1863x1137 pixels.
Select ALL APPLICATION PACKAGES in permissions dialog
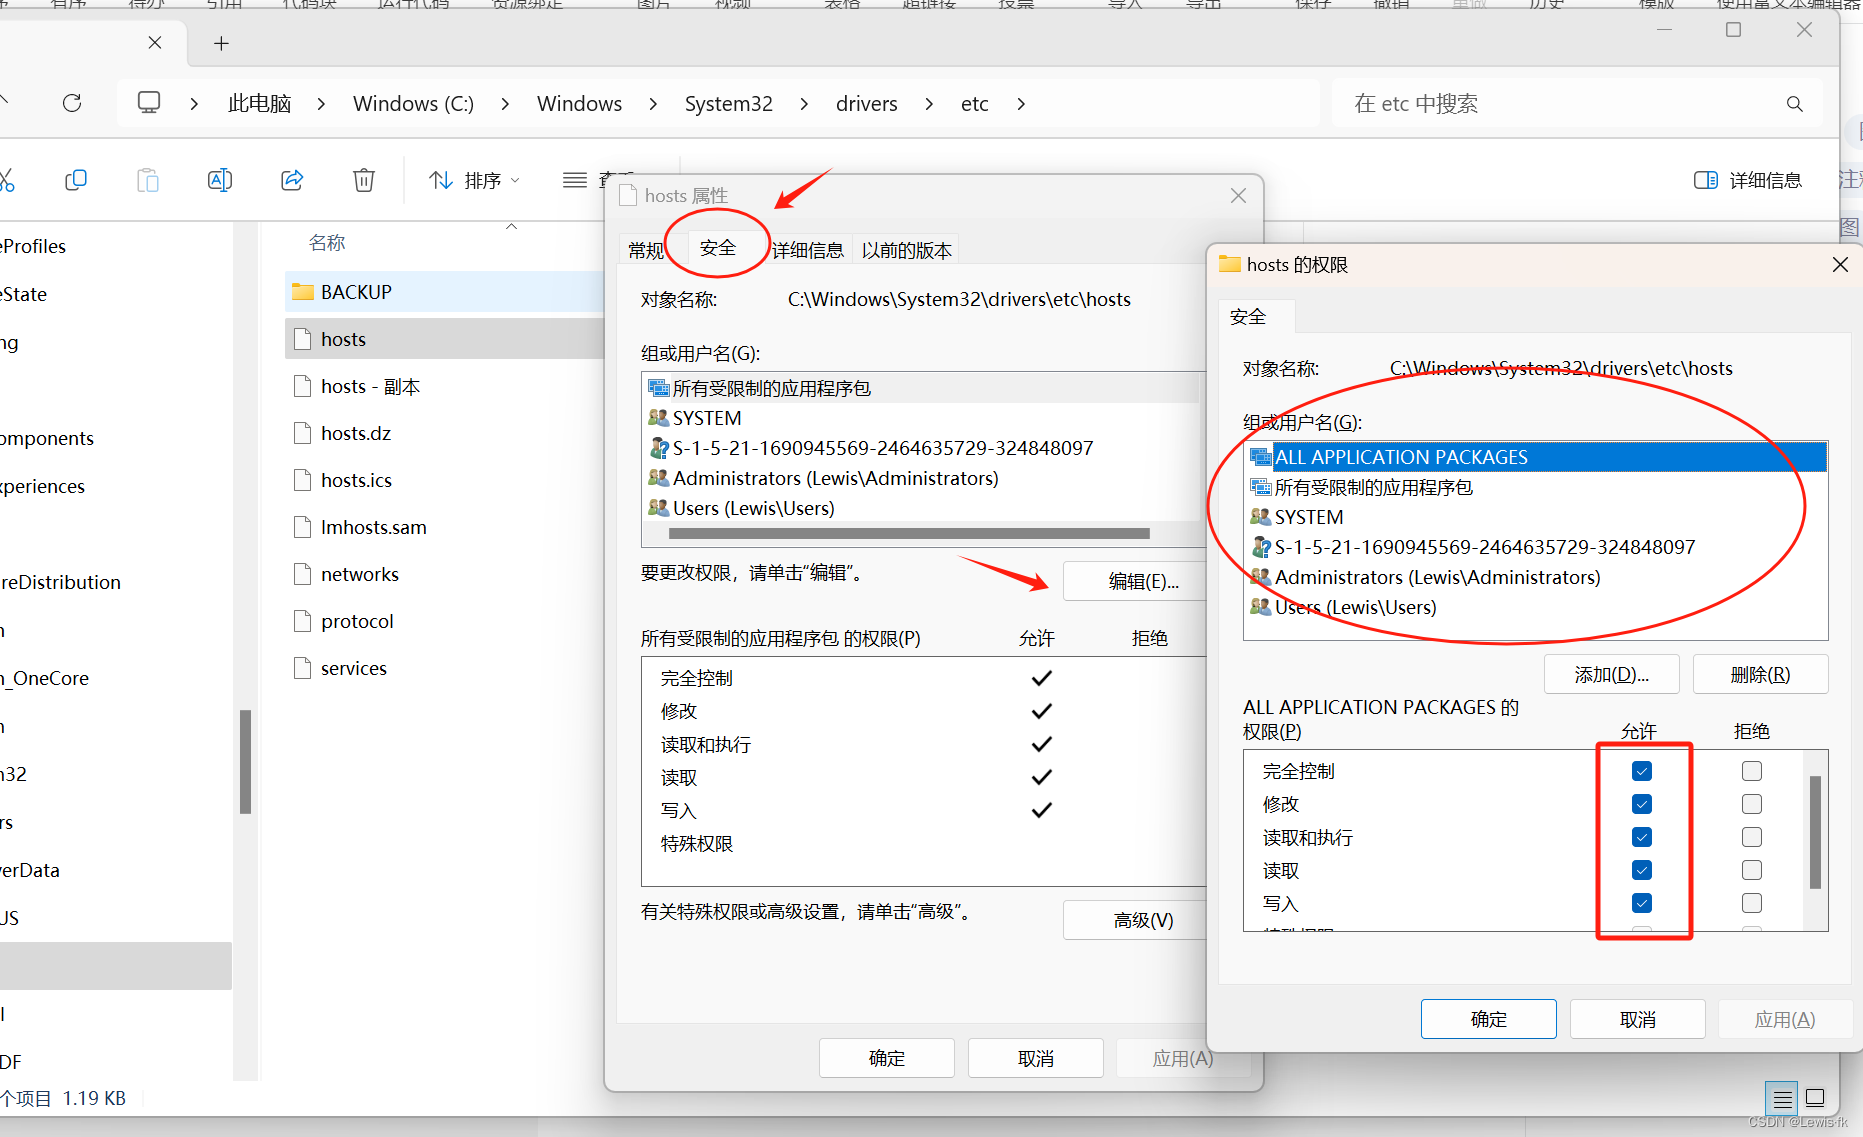[1536, 457]
